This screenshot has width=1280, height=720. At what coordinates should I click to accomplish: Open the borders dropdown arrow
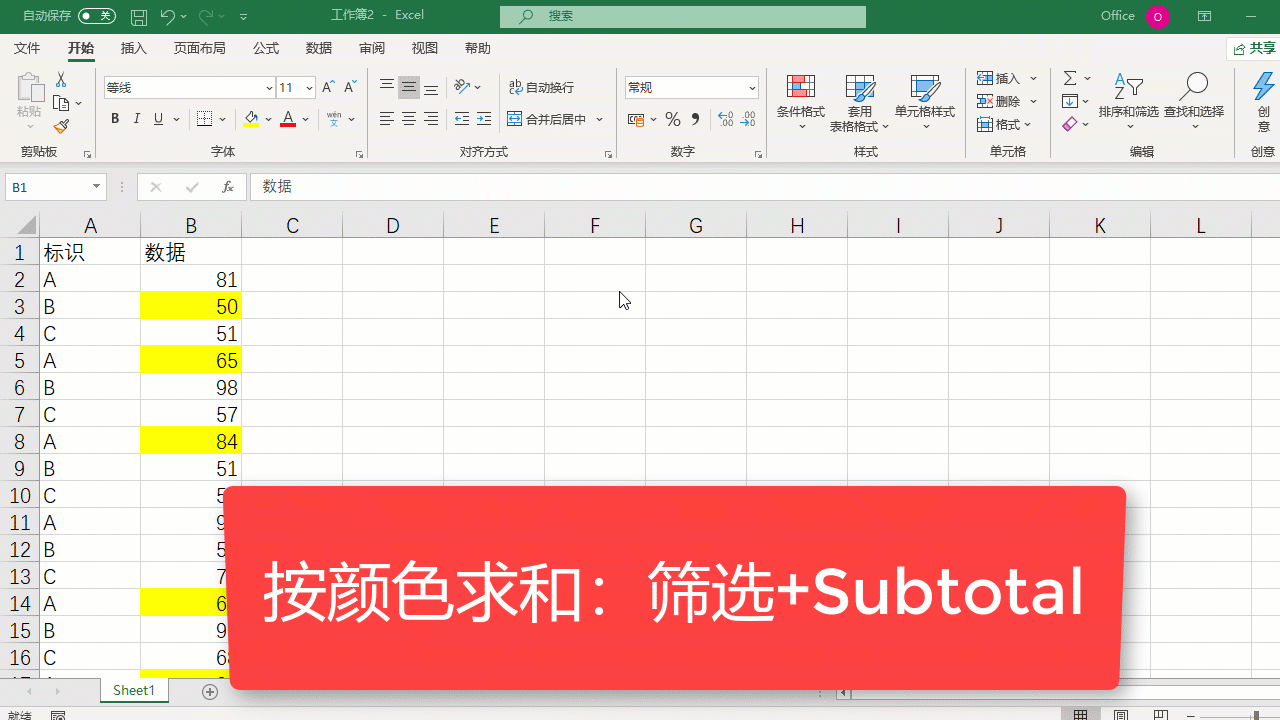tap(222, 119)
